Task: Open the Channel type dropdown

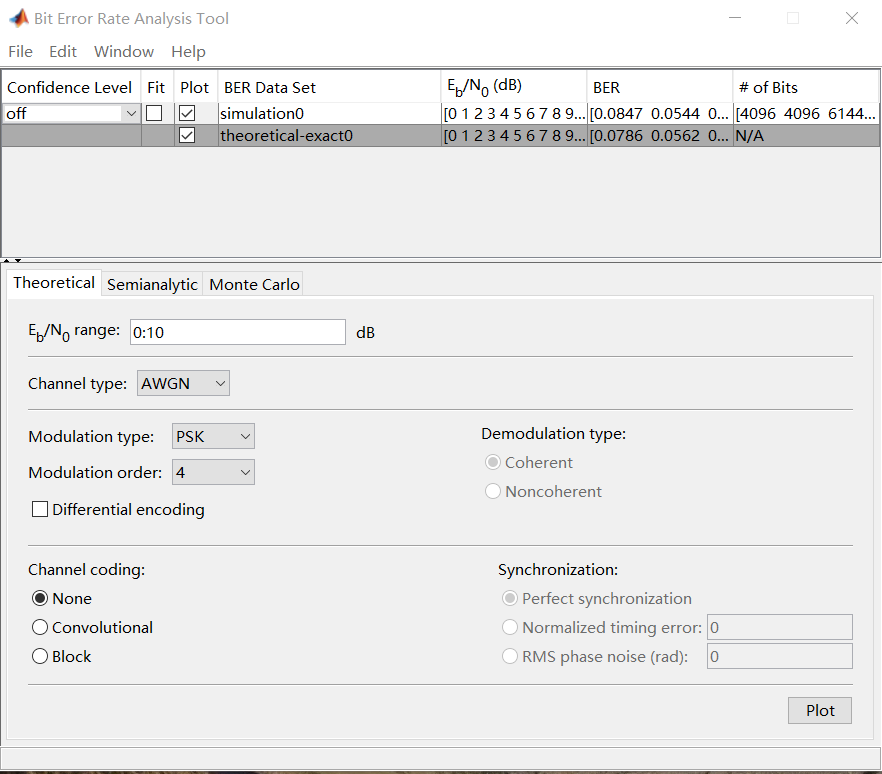Action: coord(183,384)
